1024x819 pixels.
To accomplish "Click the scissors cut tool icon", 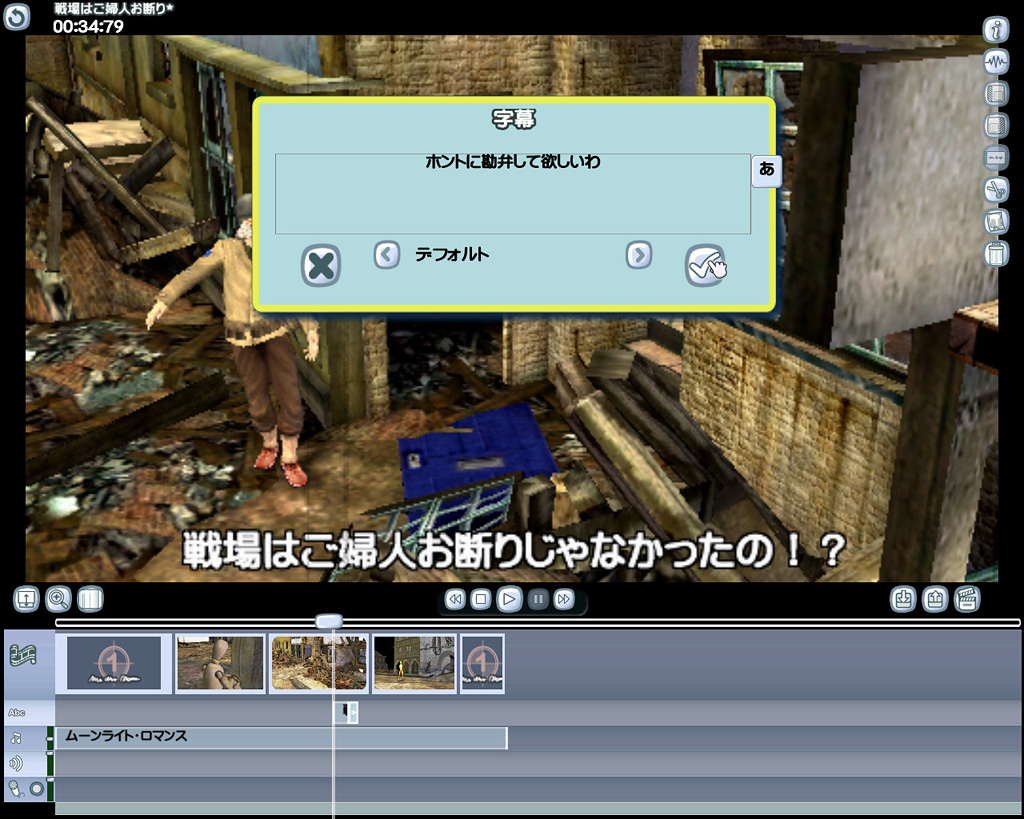I will (997, 189).
